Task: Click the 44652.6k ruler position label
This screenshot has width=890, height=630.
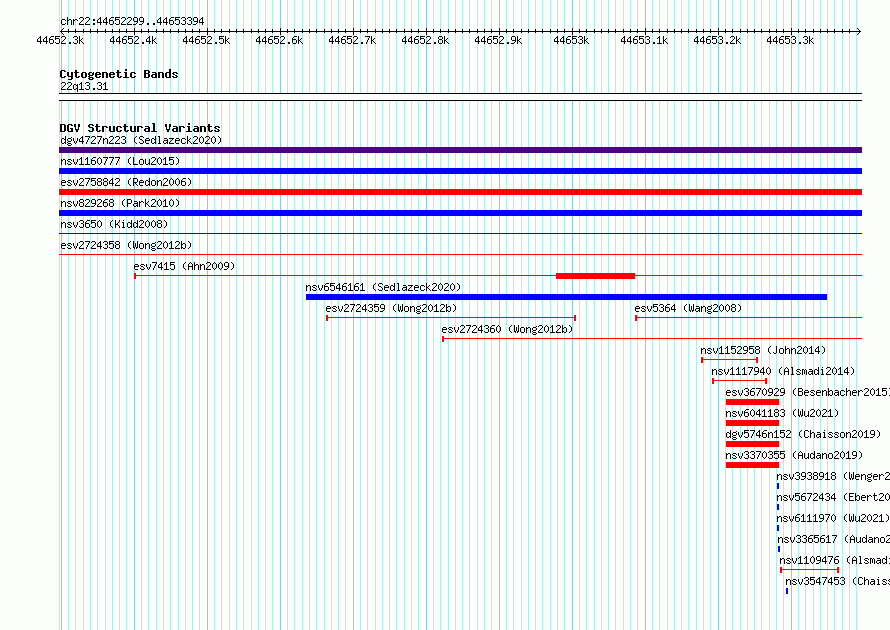Action: point(279,40)
